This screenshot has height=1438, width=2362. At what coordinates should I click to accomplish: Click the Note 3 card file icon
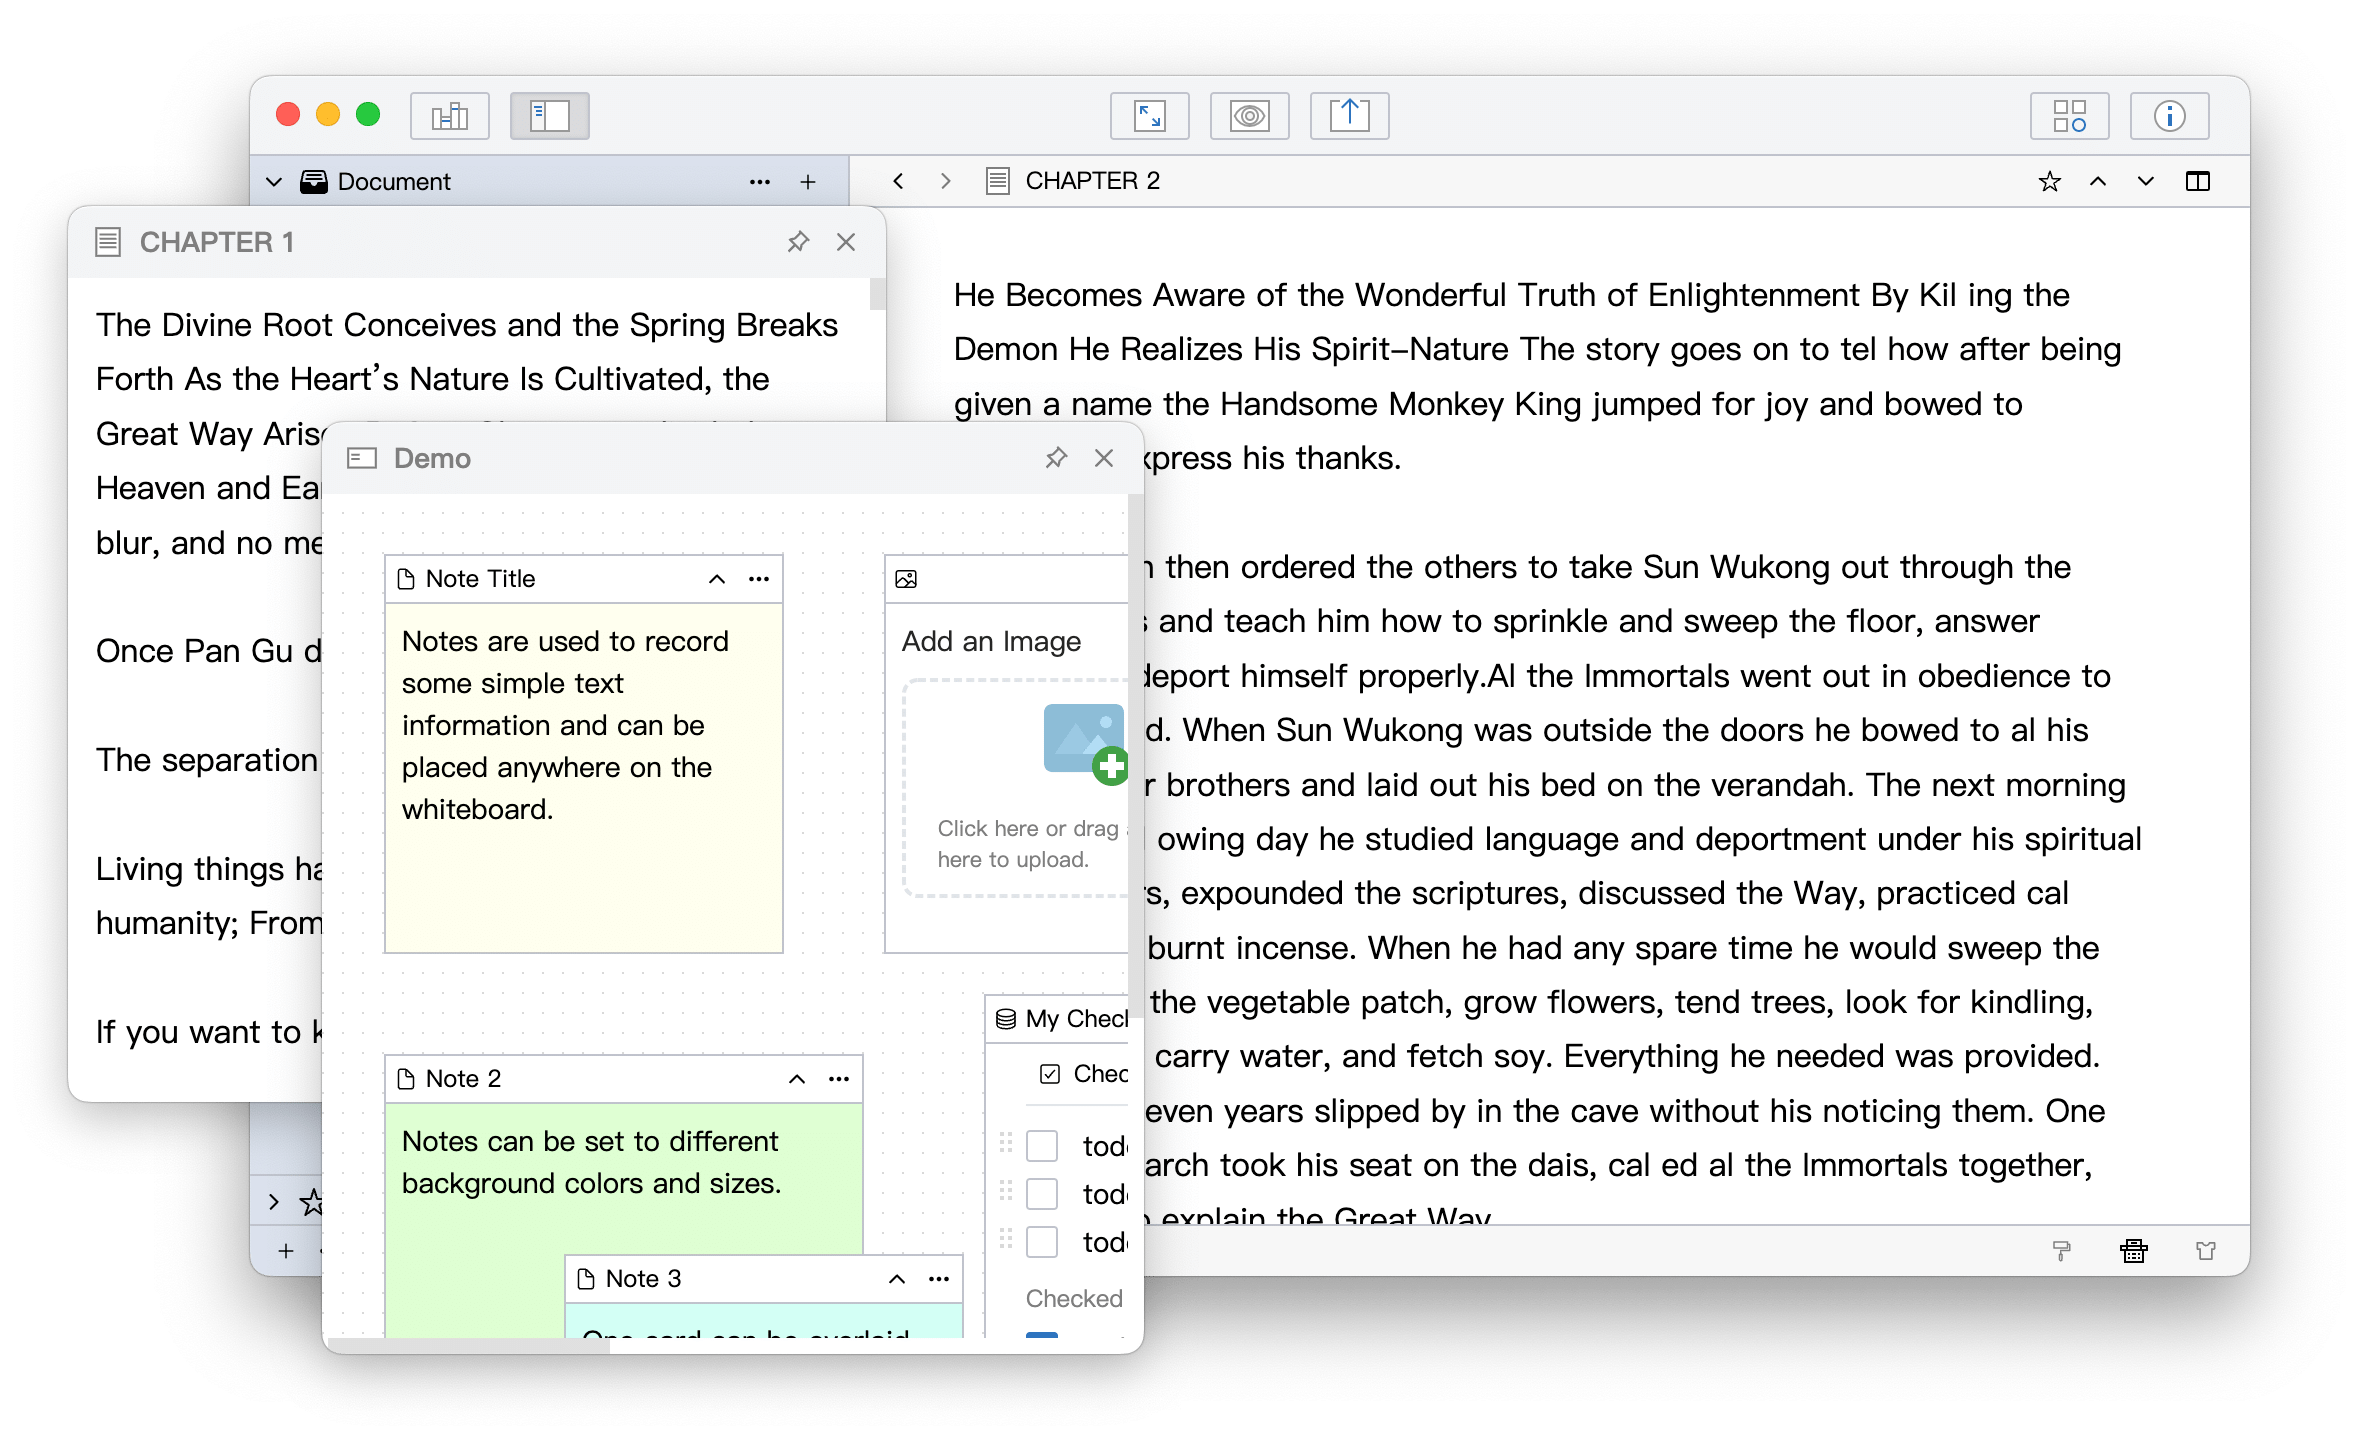[586, 1279]
